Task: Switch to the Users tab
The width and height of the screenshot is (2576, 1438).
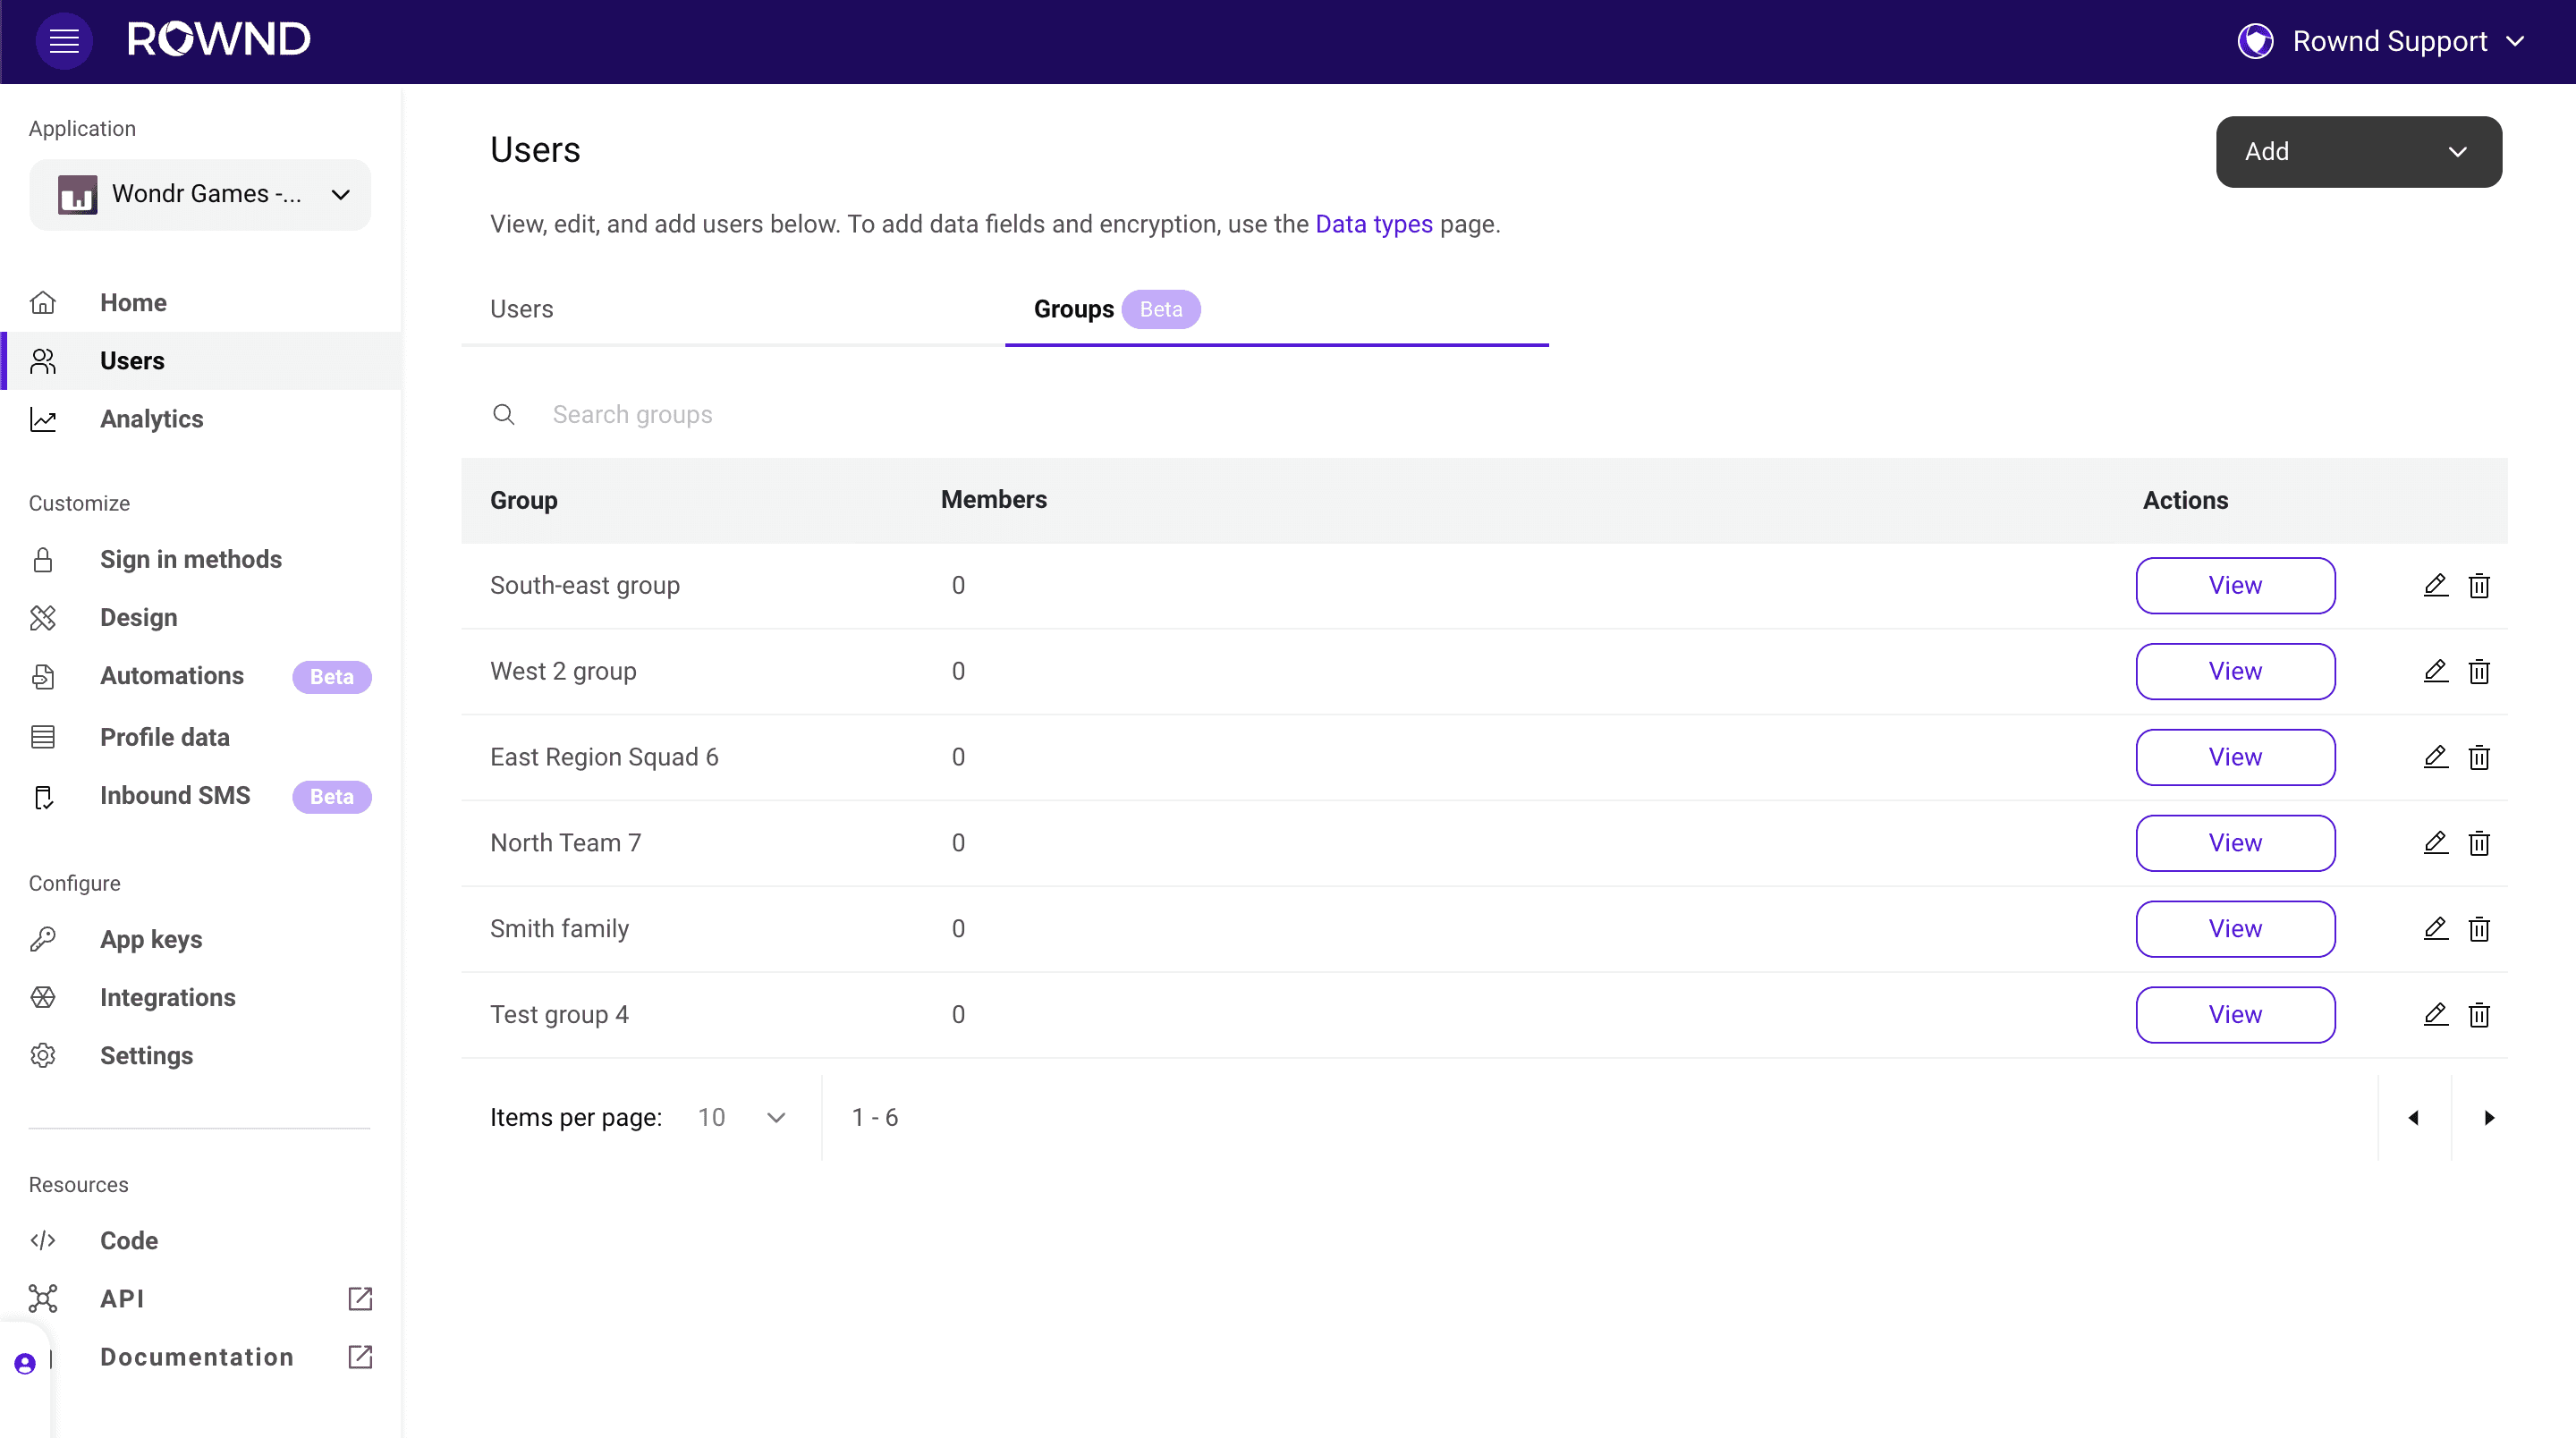Action: coord(522,309)
